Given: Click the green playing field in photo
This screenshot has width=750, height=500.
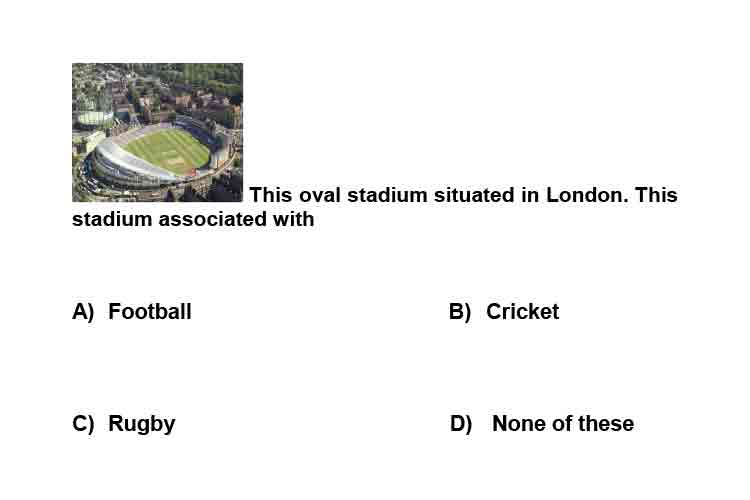Looking at the screenshot, I should click(167, 151).
